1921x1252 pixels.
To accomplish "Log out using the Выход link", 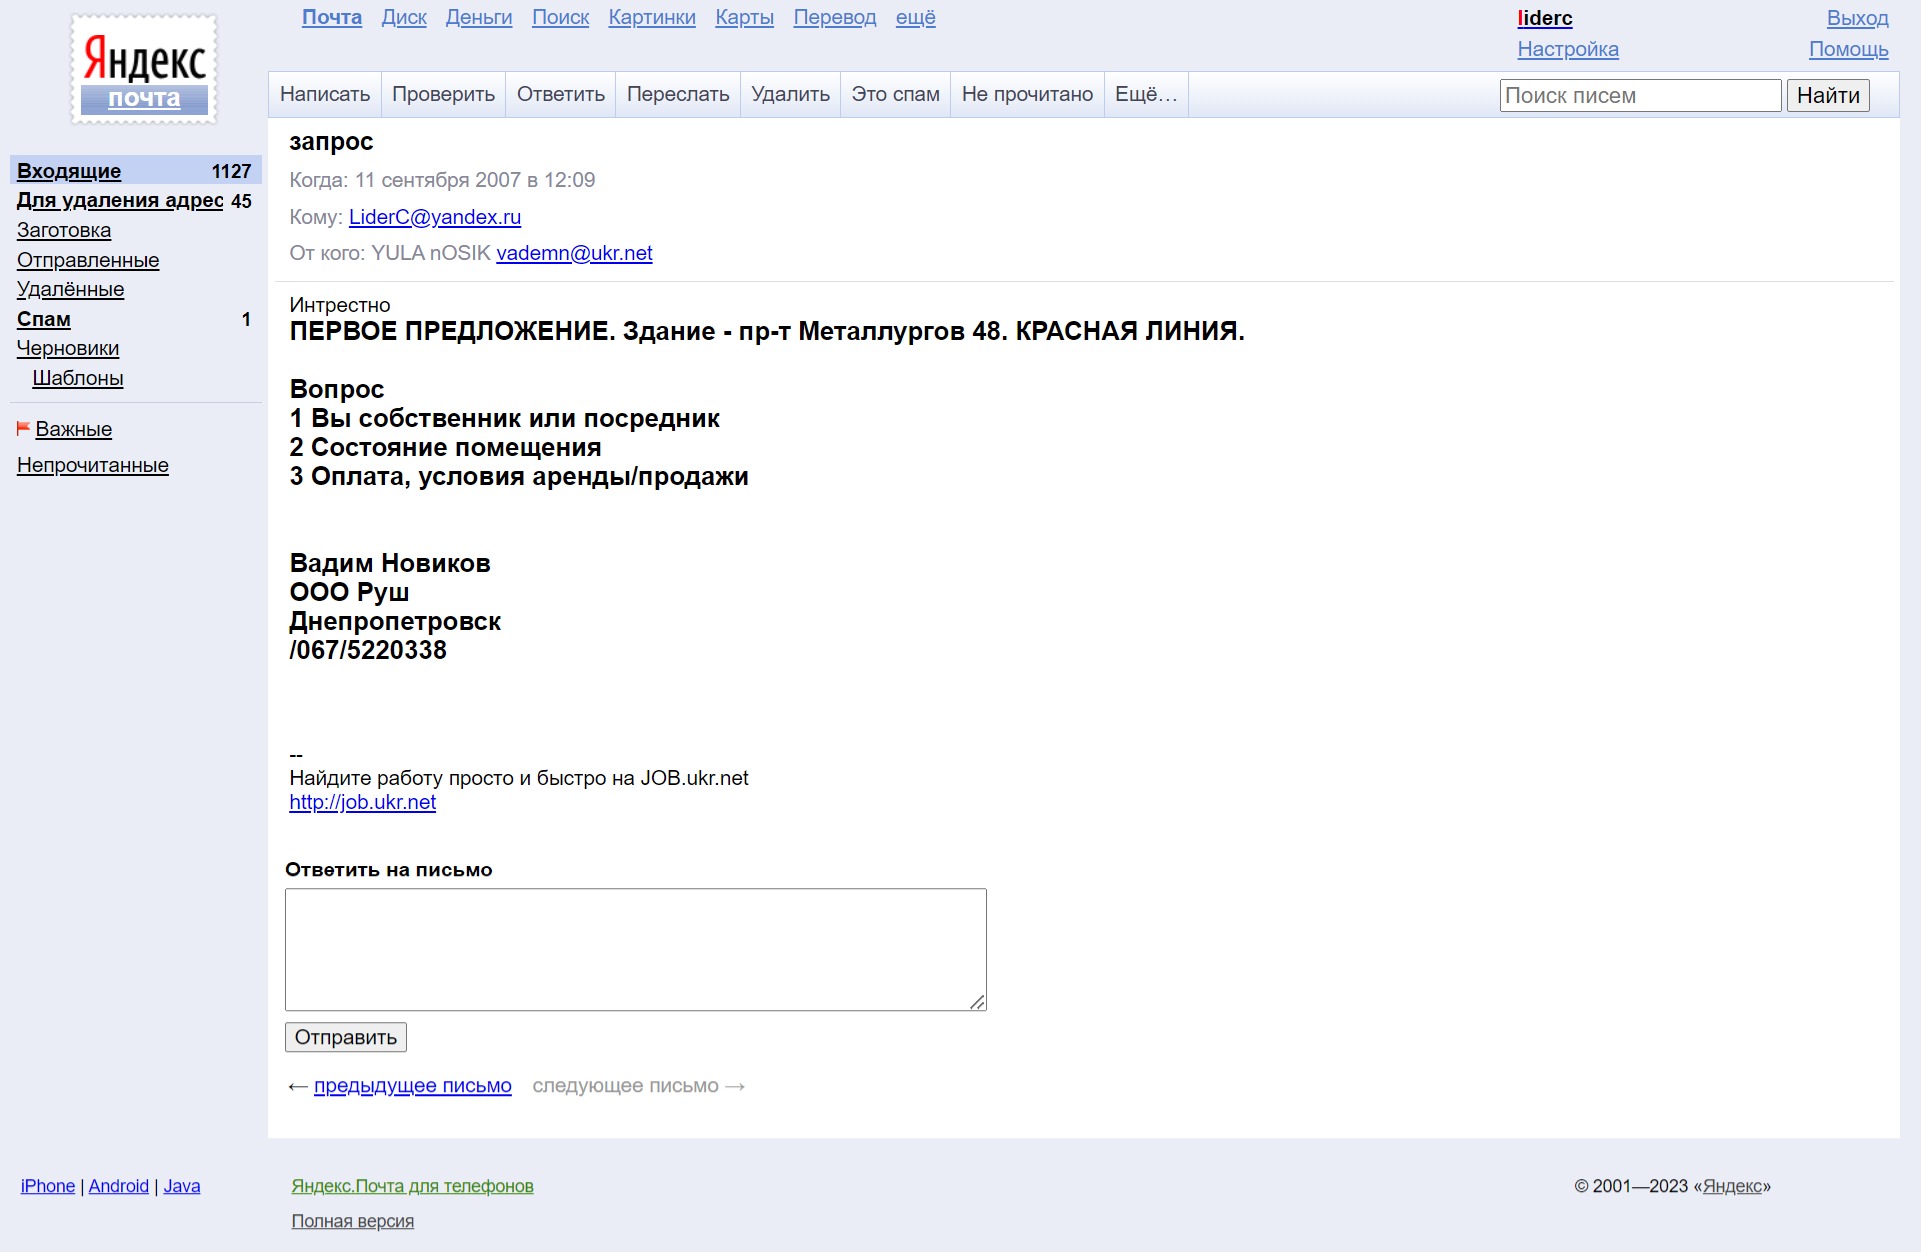I will (1858, 18).
